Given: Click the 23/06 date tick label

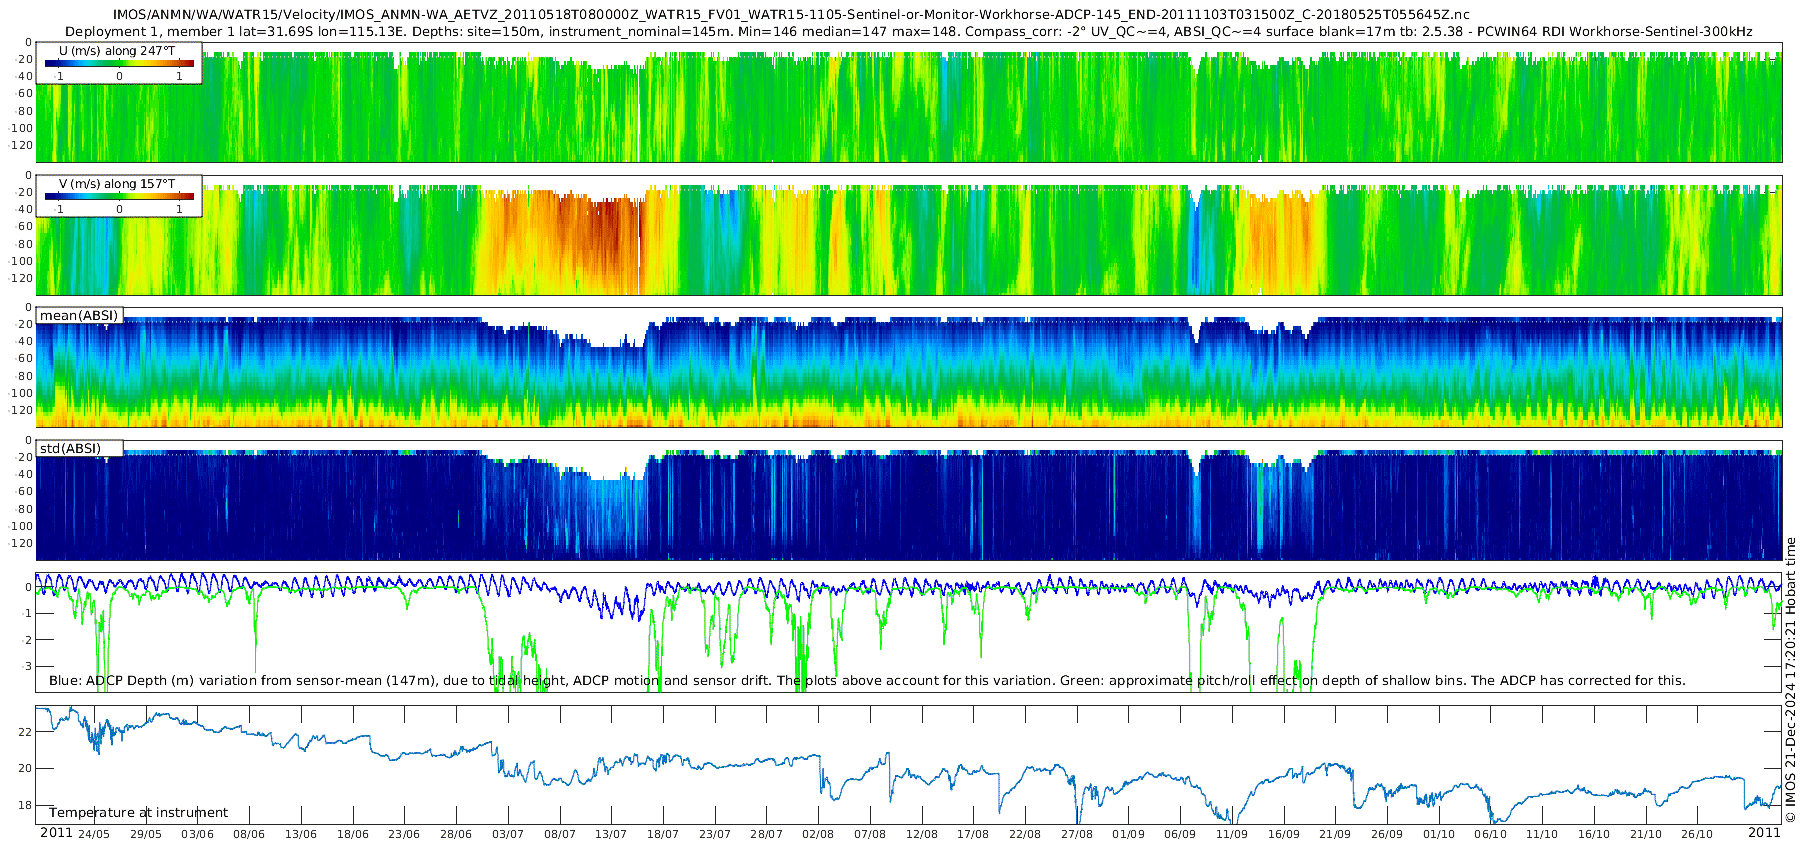Looking at the screenshot, I should coord(404,834).
